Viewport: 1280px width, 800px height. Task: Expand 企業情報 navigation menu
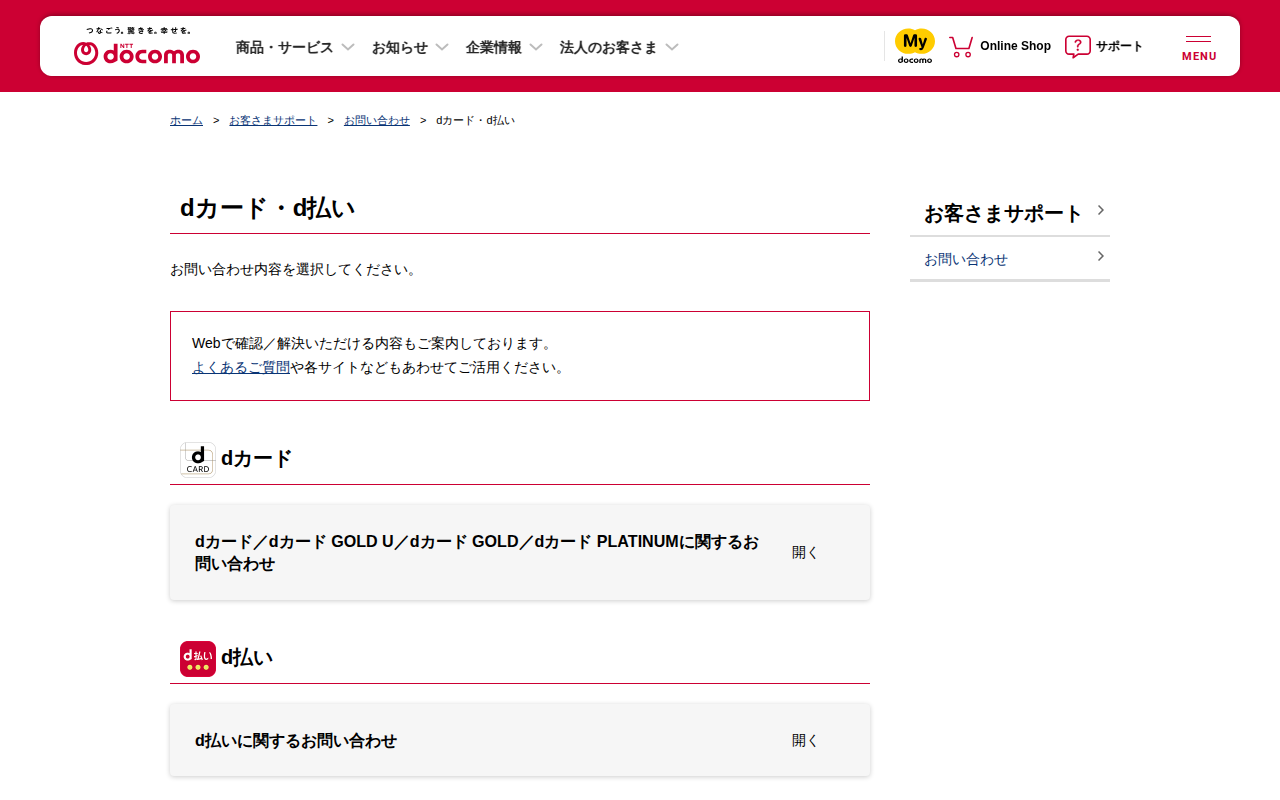504,47
